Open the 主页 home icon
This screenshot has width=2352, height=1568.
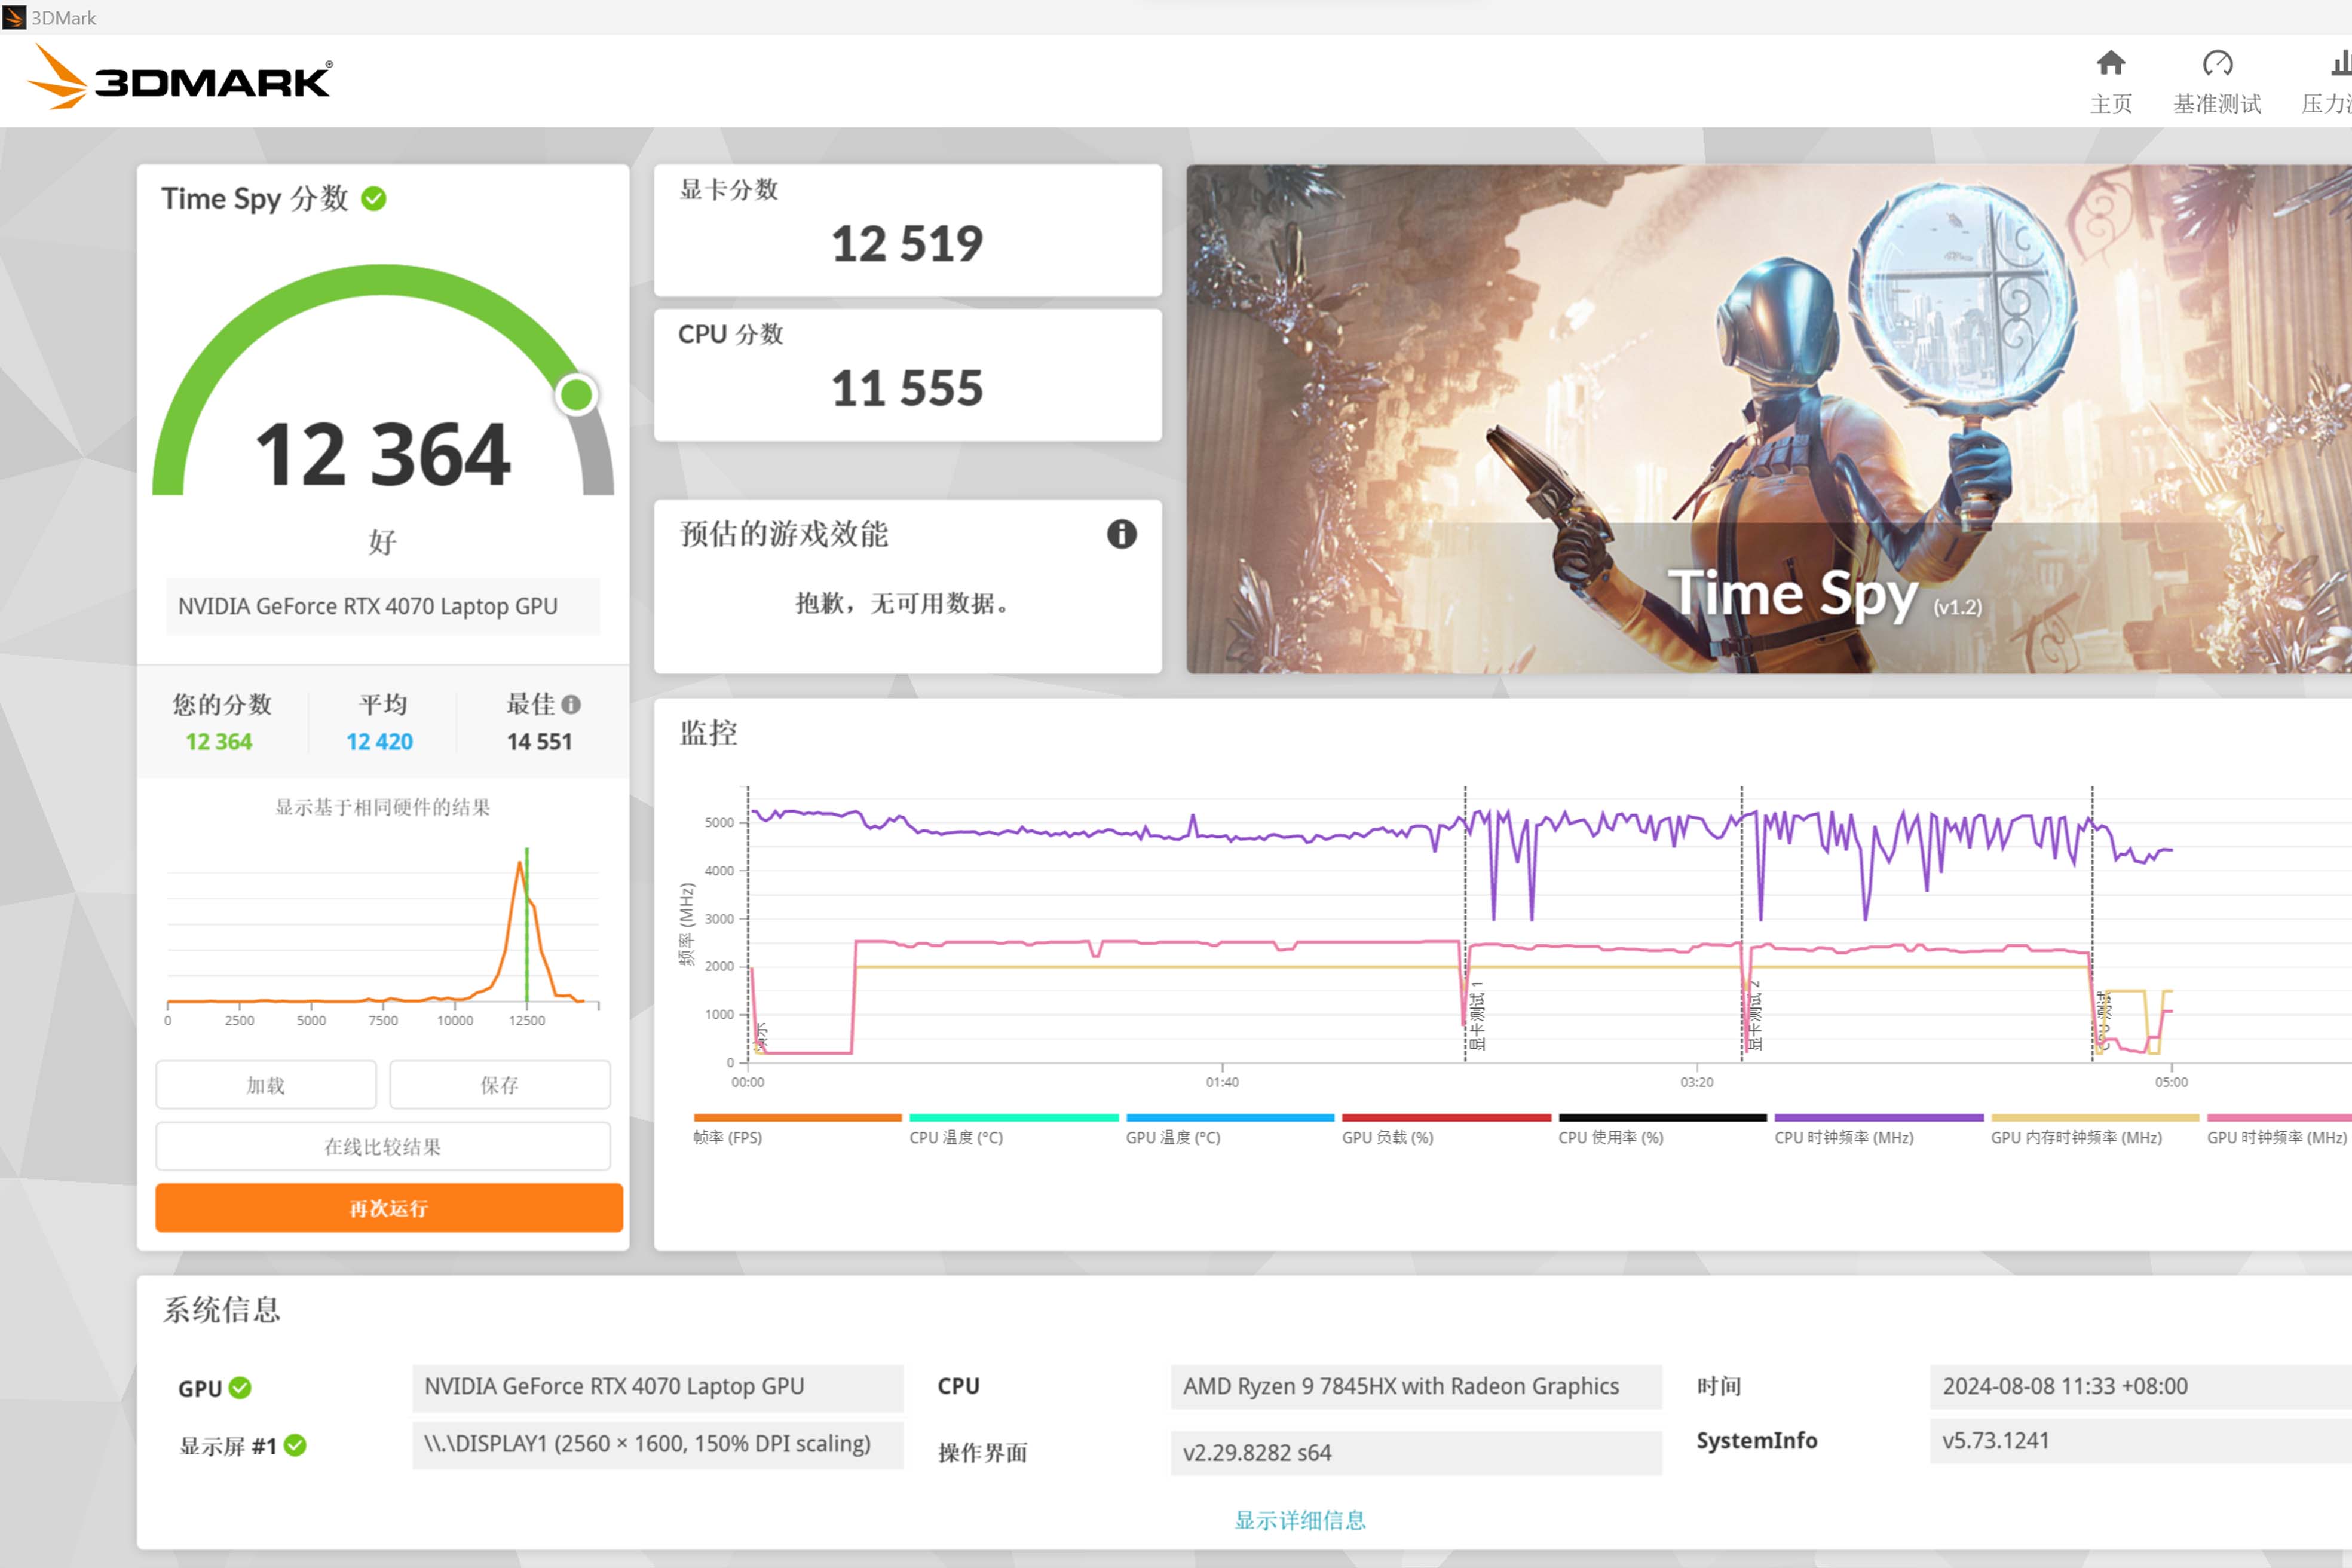pyautogui.click(x=2110, y=64)
